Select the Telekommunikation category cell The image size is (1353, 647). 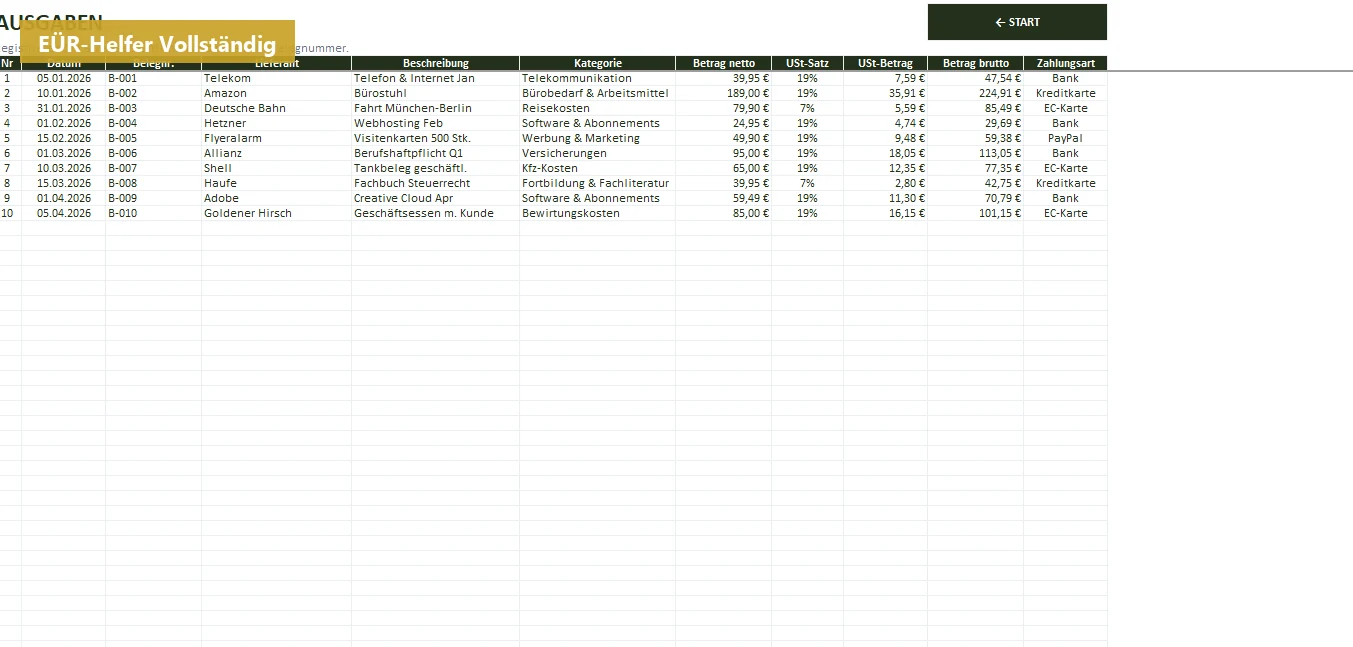pos(598,78)
